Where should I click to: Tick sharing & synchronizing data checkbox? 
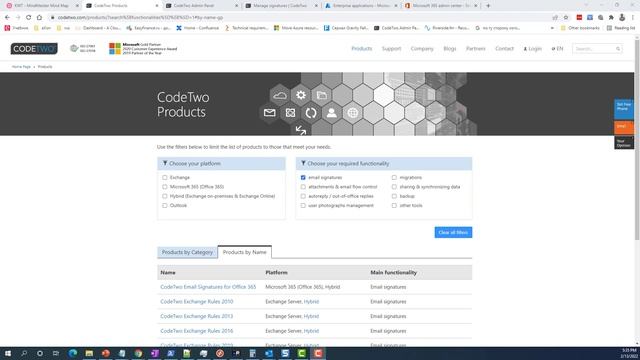click(x=394, y=187)
